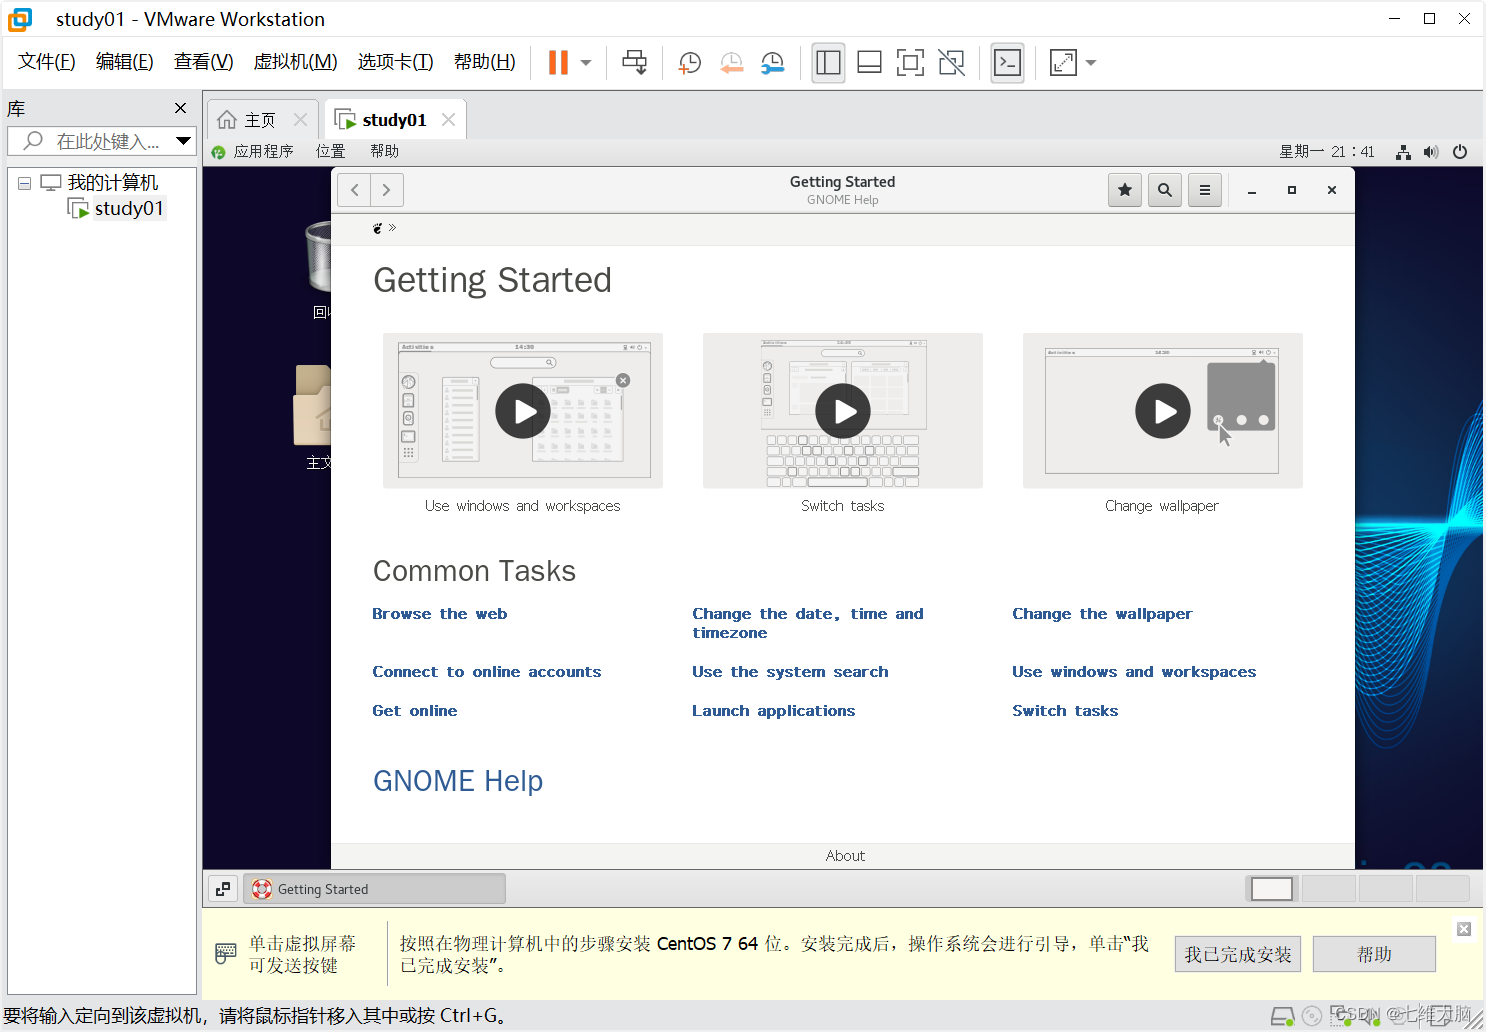1486x1032 pixels.
Task: Click the GNOME foot breadcrumb icon
Action: pyautogui.click(x=377, y=228)
